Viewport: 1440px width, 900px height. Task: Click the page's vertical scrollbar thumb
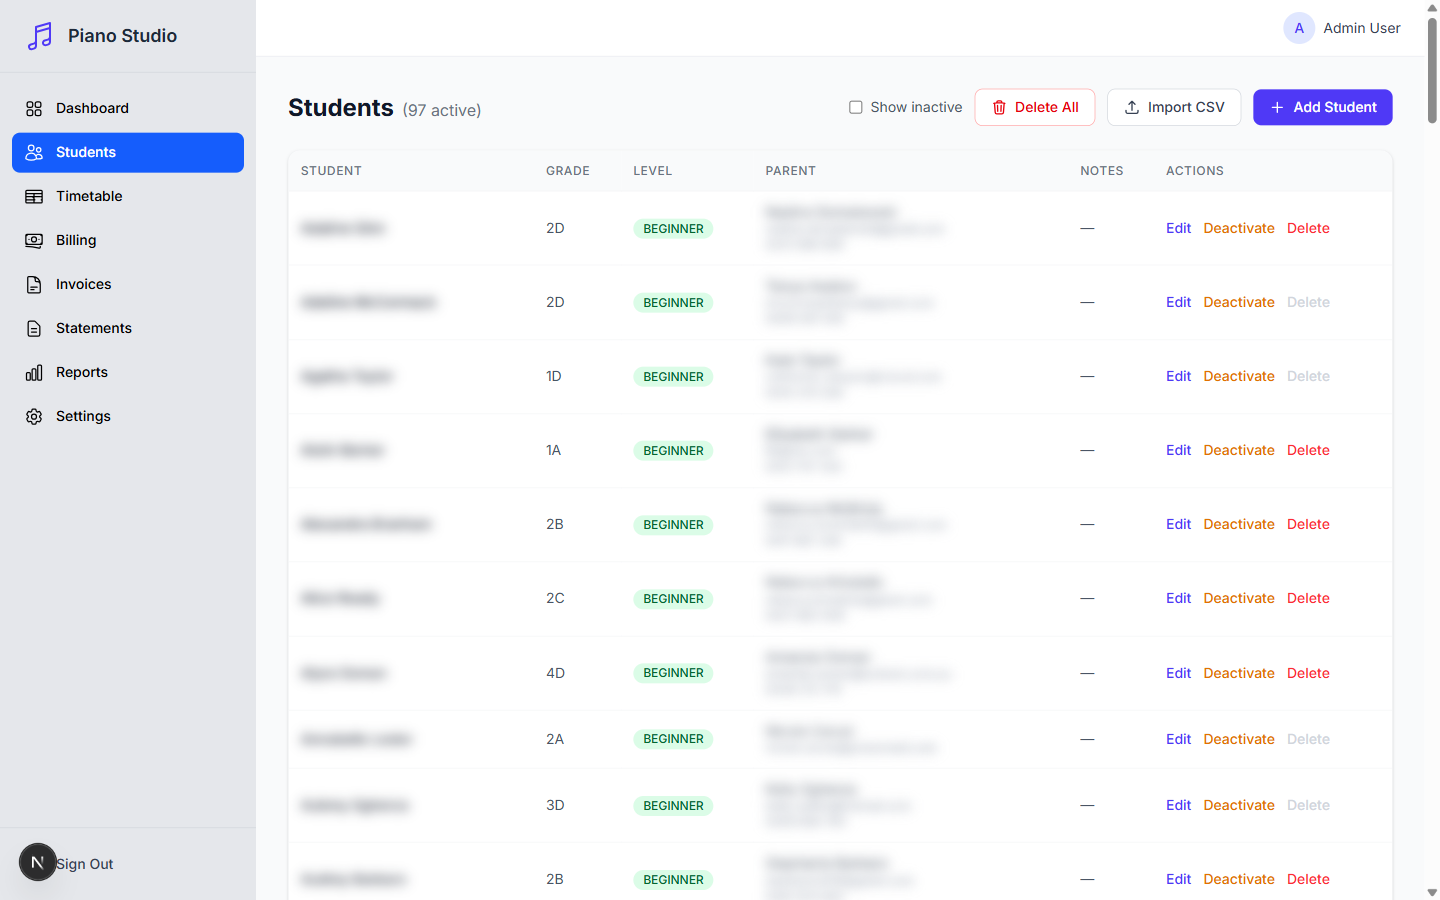(1432, 70)
